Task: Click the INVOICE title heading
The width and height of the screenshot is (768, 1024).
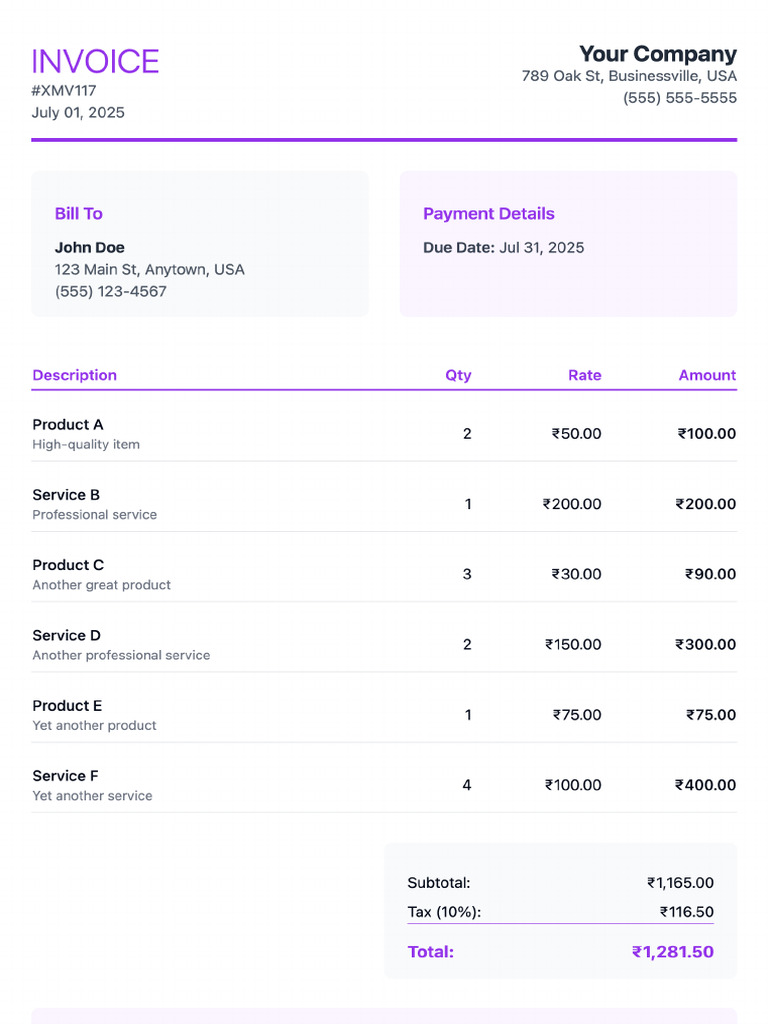Action: pyautogui.click(x=95, y=62)
